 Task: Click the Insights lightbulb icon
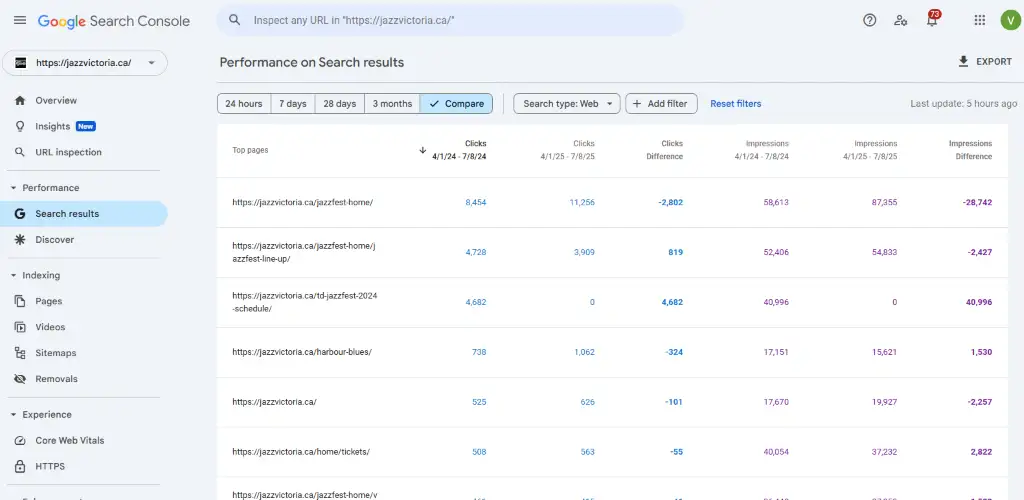(20, 127)
